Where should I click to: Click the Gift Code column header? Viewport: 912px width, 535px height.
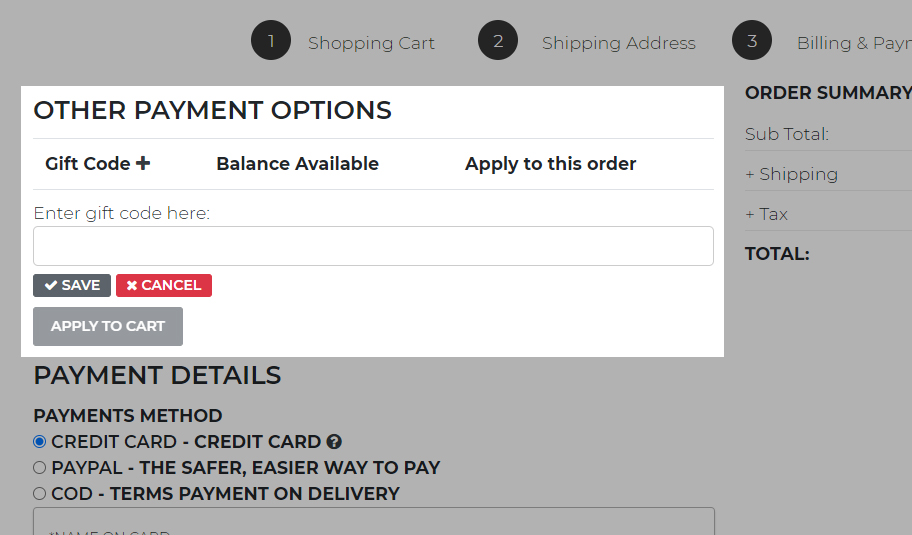[87, 164]
